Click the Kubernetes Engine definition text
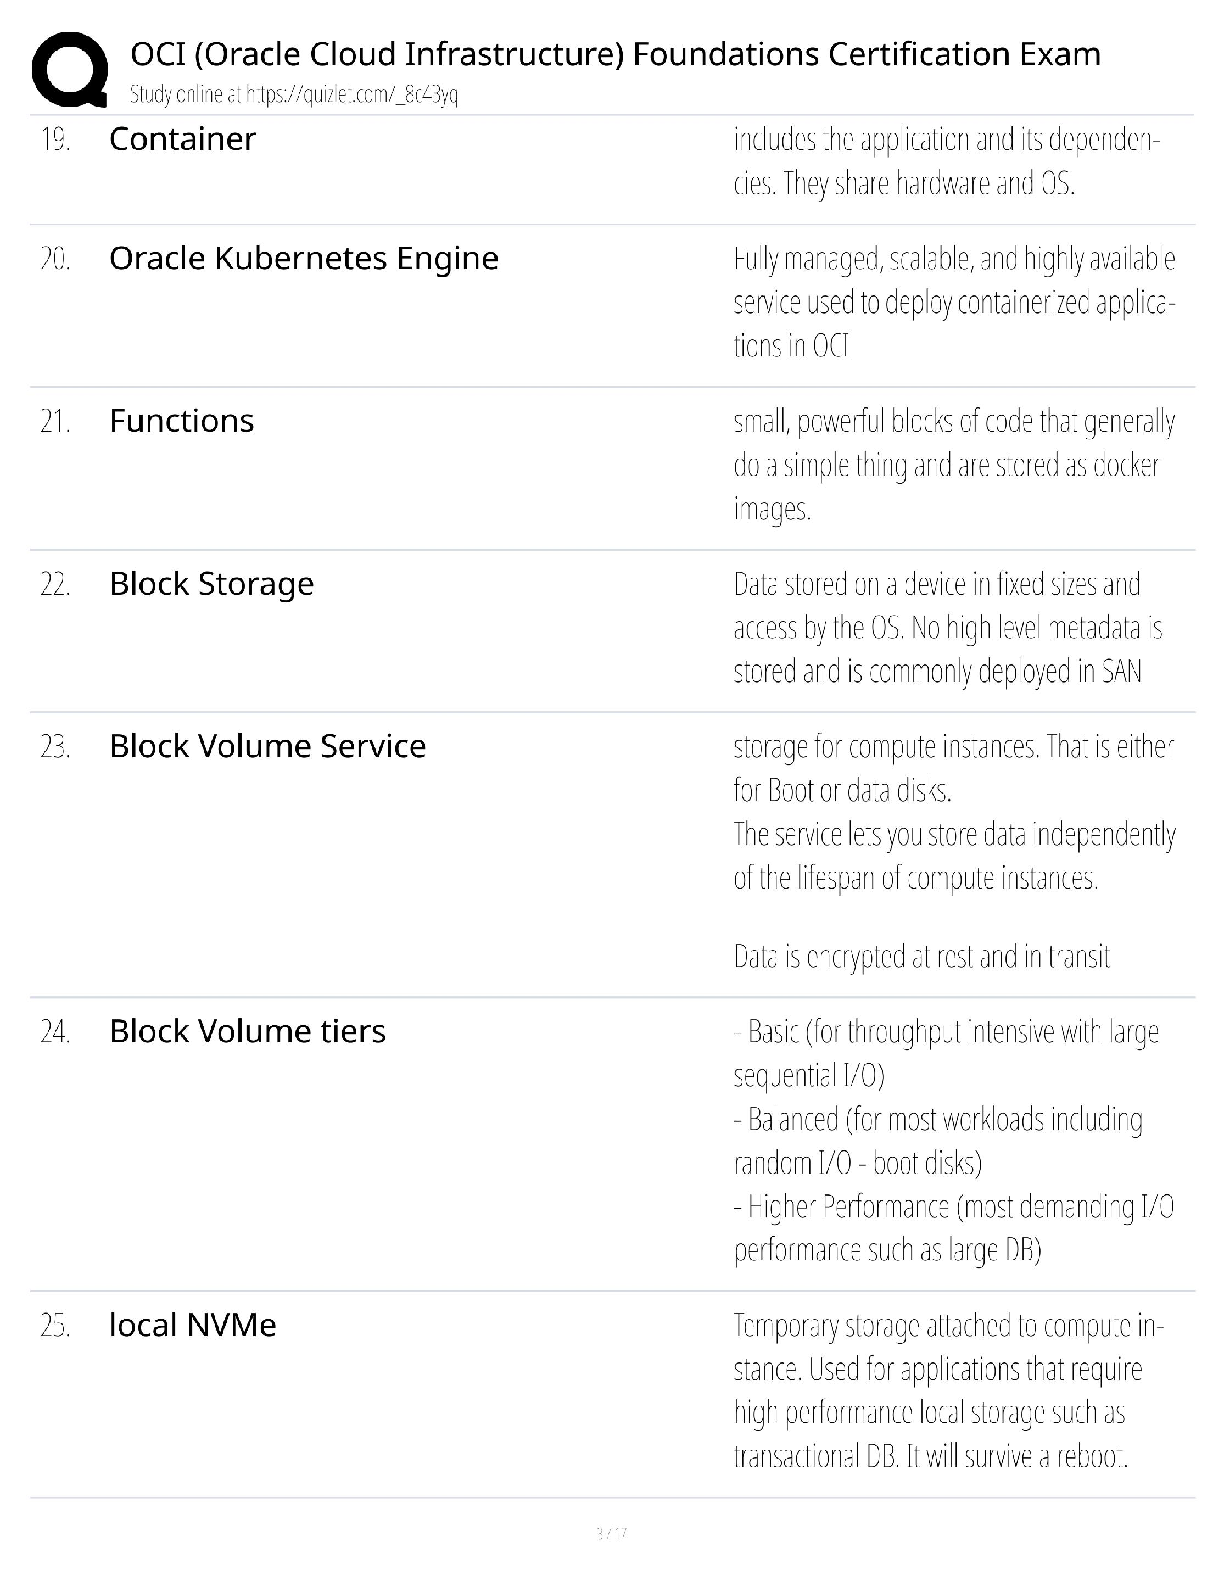The width and height of the screenshot is (1224, 1584). 954,302
